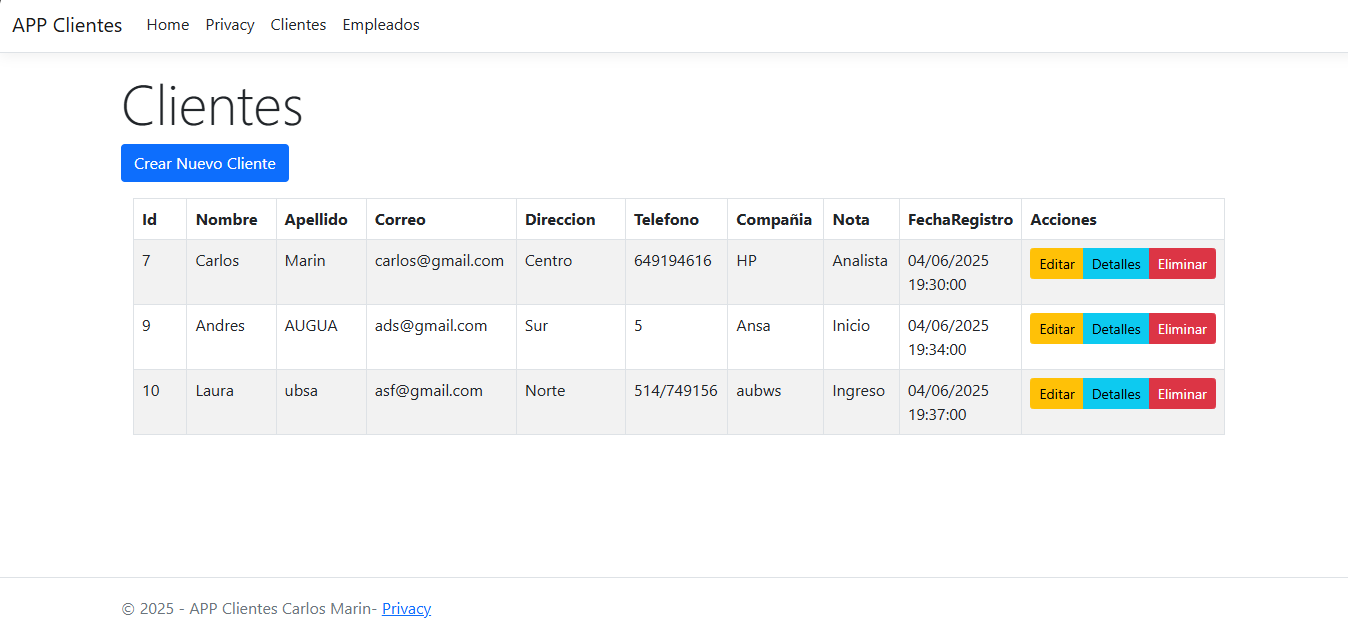Open Detalles for client Andres
Image resolution: width=1348 pixels, height=629 pixels.
tap(1115, 328)
